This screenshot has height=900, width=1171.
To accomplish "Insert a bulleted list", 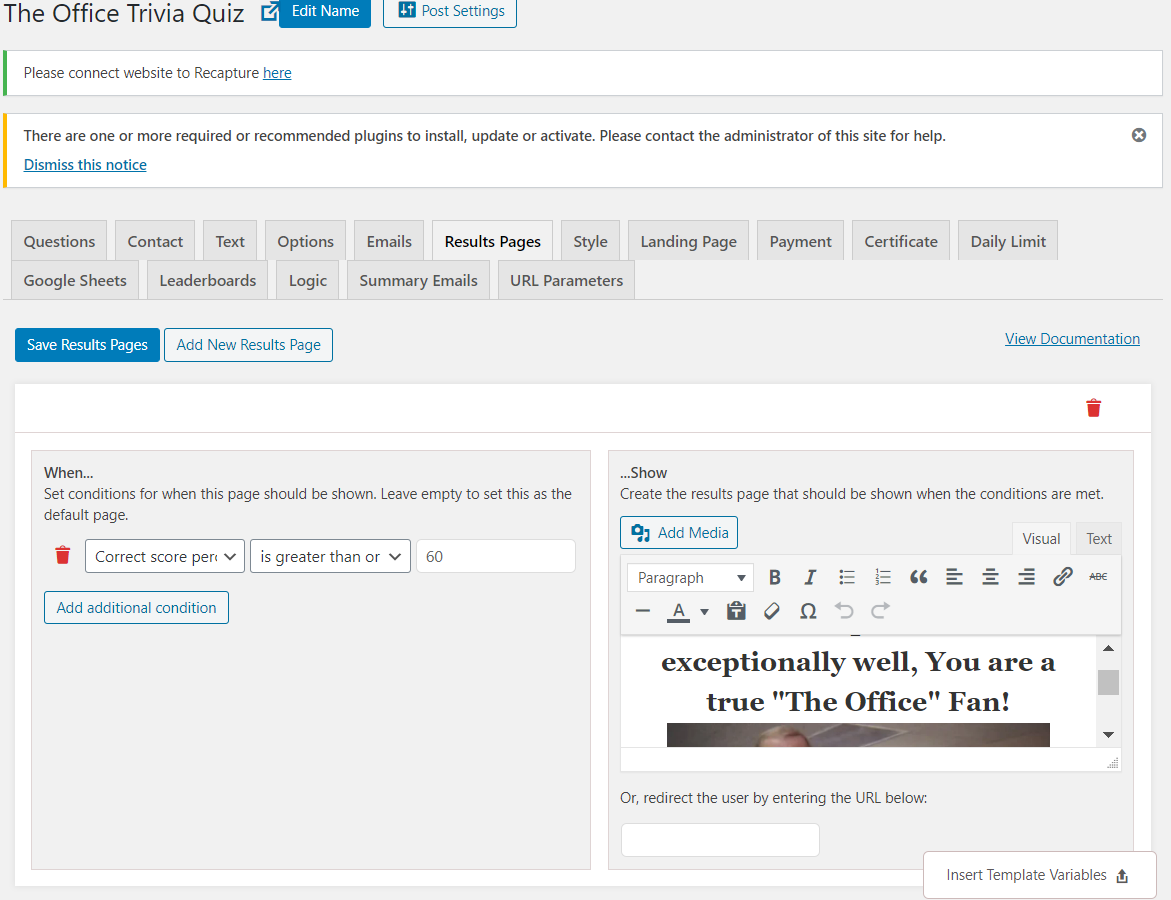I will [846, 576].
